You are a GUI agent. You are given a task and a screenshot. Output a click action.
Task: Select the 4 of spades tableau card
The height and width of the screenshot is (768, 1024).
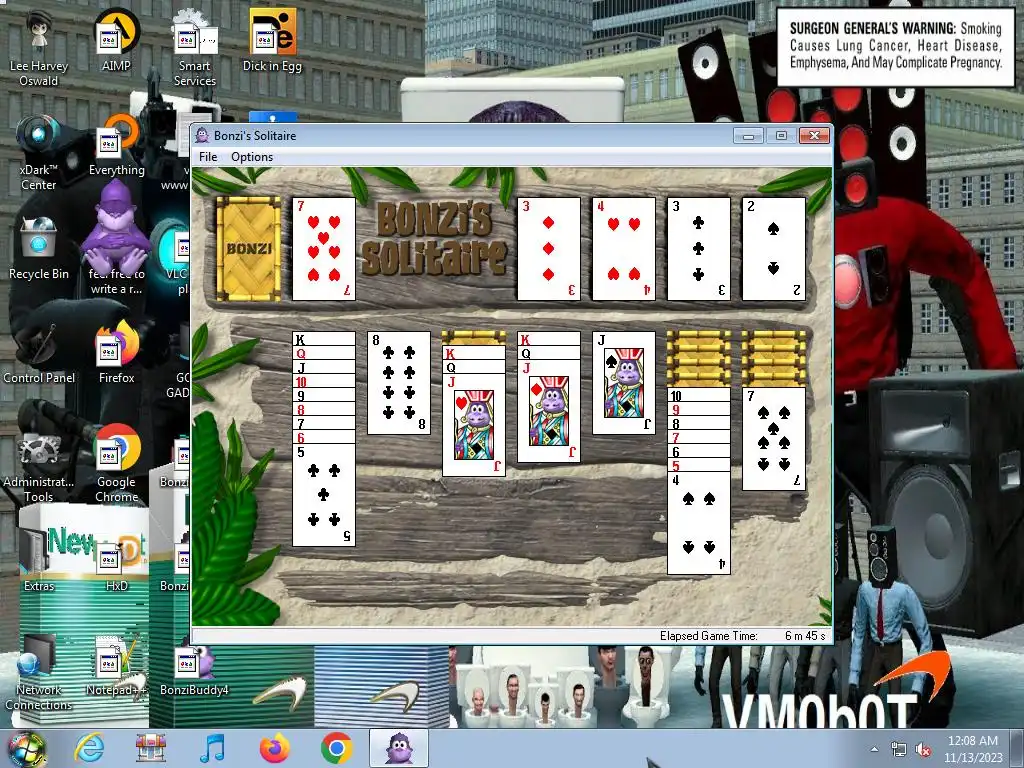[699, 523]
